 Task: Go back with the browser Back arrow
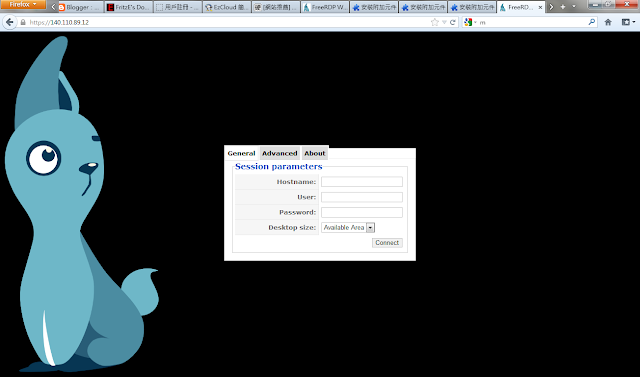pyautogui.click(x=9, y=22)
